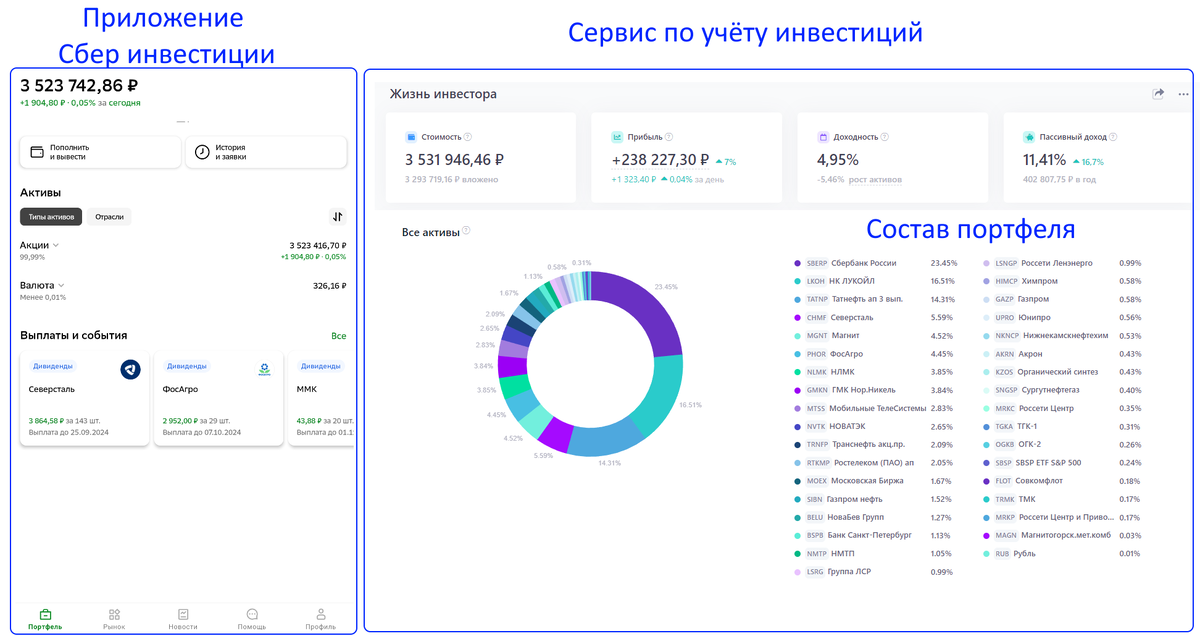Select Мобильные ТелеСистемы legend row

point(874,408)
